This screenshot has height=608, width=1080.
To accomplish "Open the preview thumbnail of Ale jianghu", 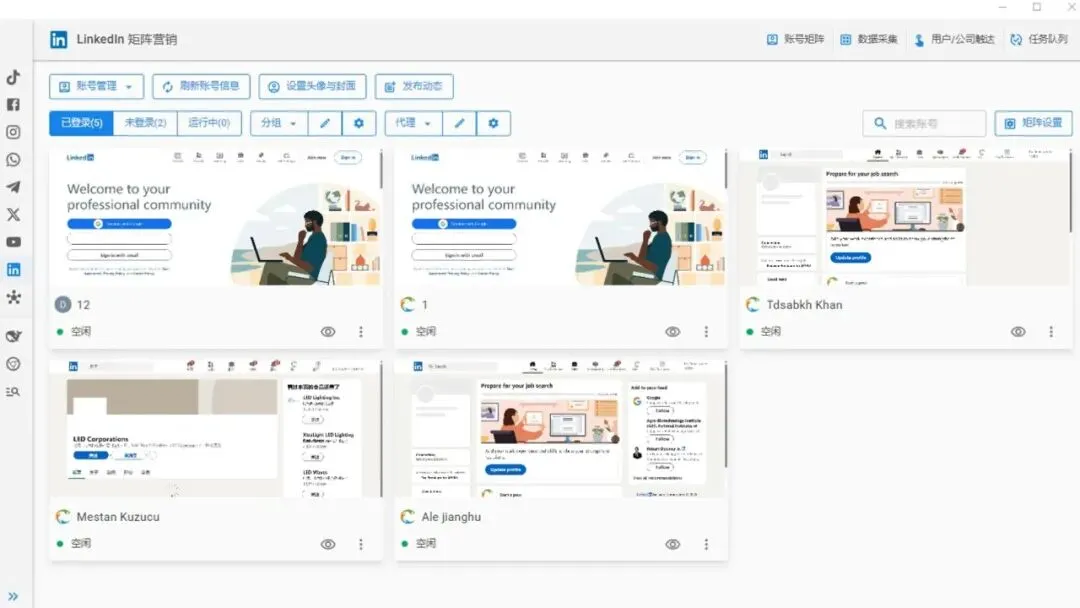I will click(x=561, y=428).
